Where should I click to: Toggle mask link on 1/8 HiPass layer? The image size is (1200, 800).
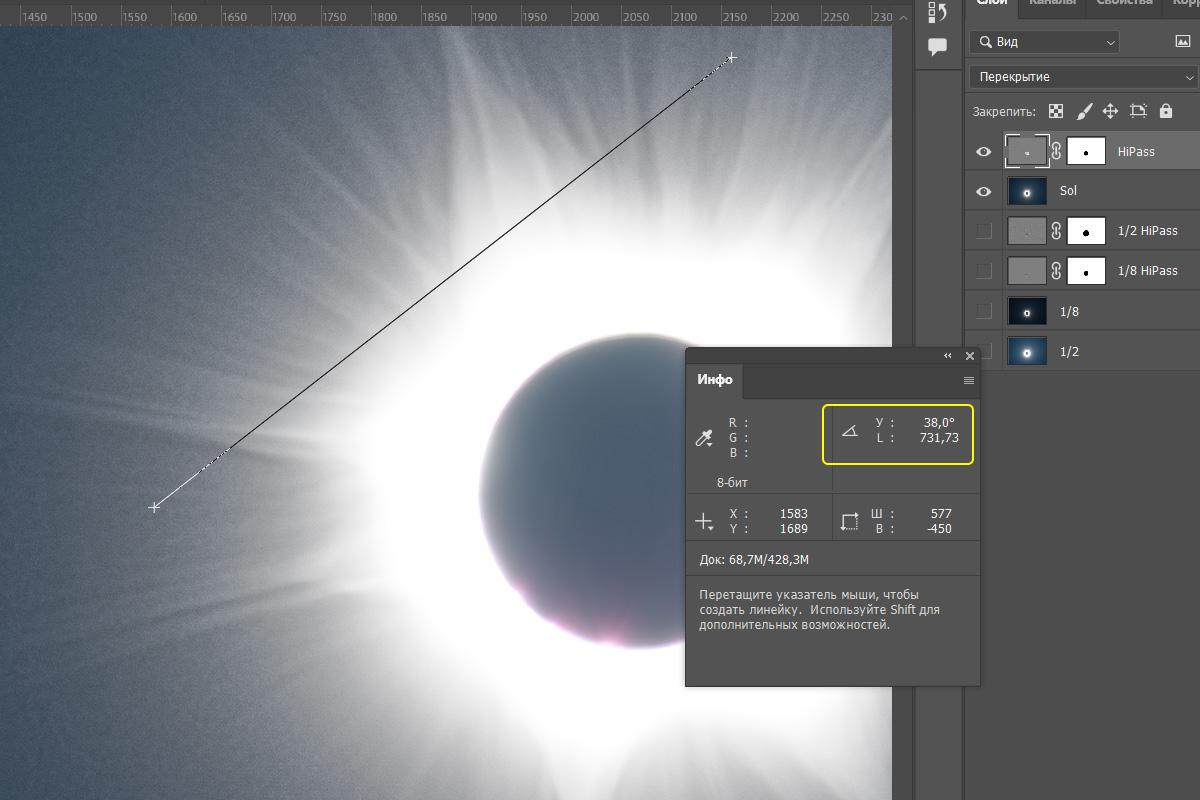point(1056,271)
